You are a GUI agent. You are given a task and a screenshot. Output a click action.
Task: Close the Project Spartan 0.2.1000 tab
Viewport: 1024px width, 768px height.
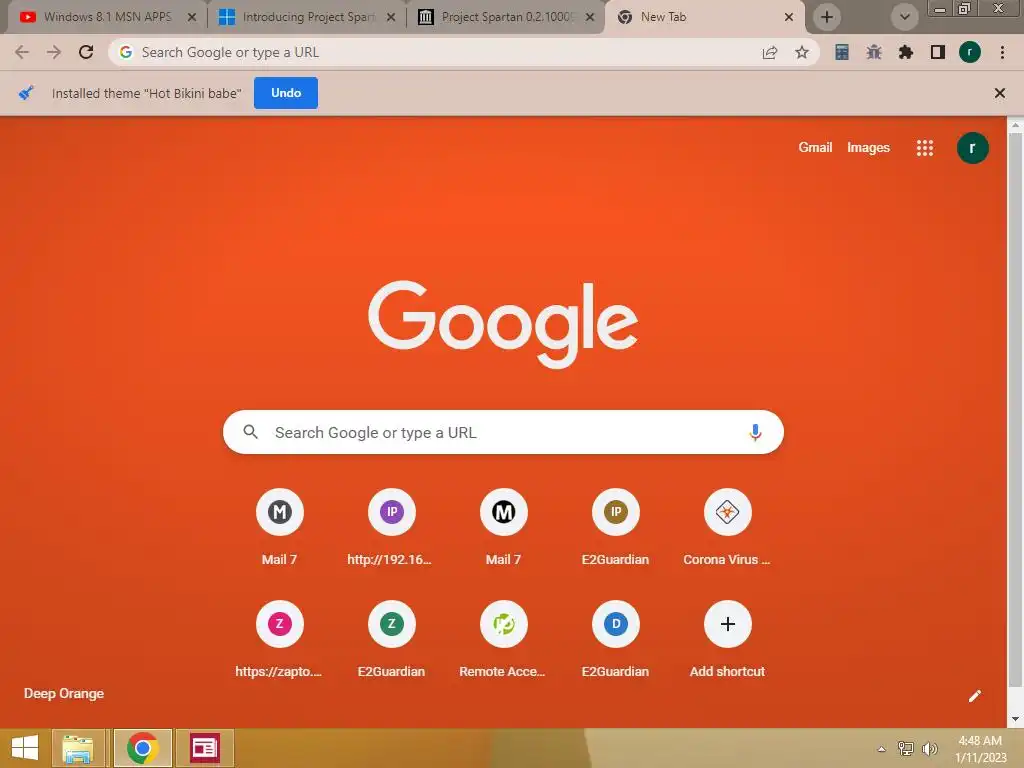tap(590, 18)
